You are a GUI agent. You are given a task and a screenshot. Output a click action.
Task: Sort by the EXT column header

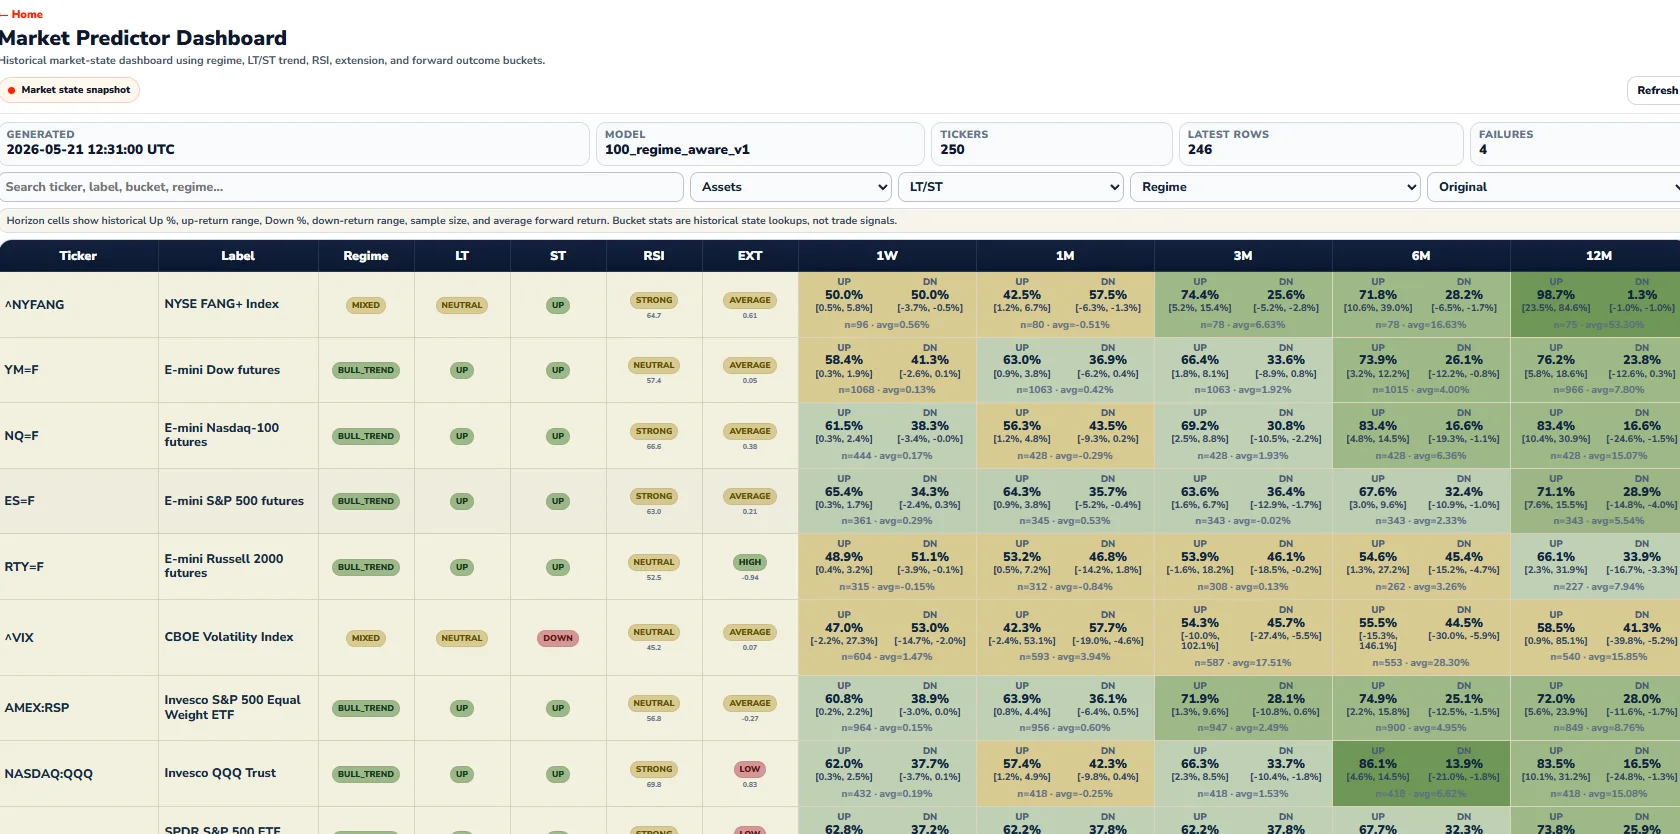750,256
